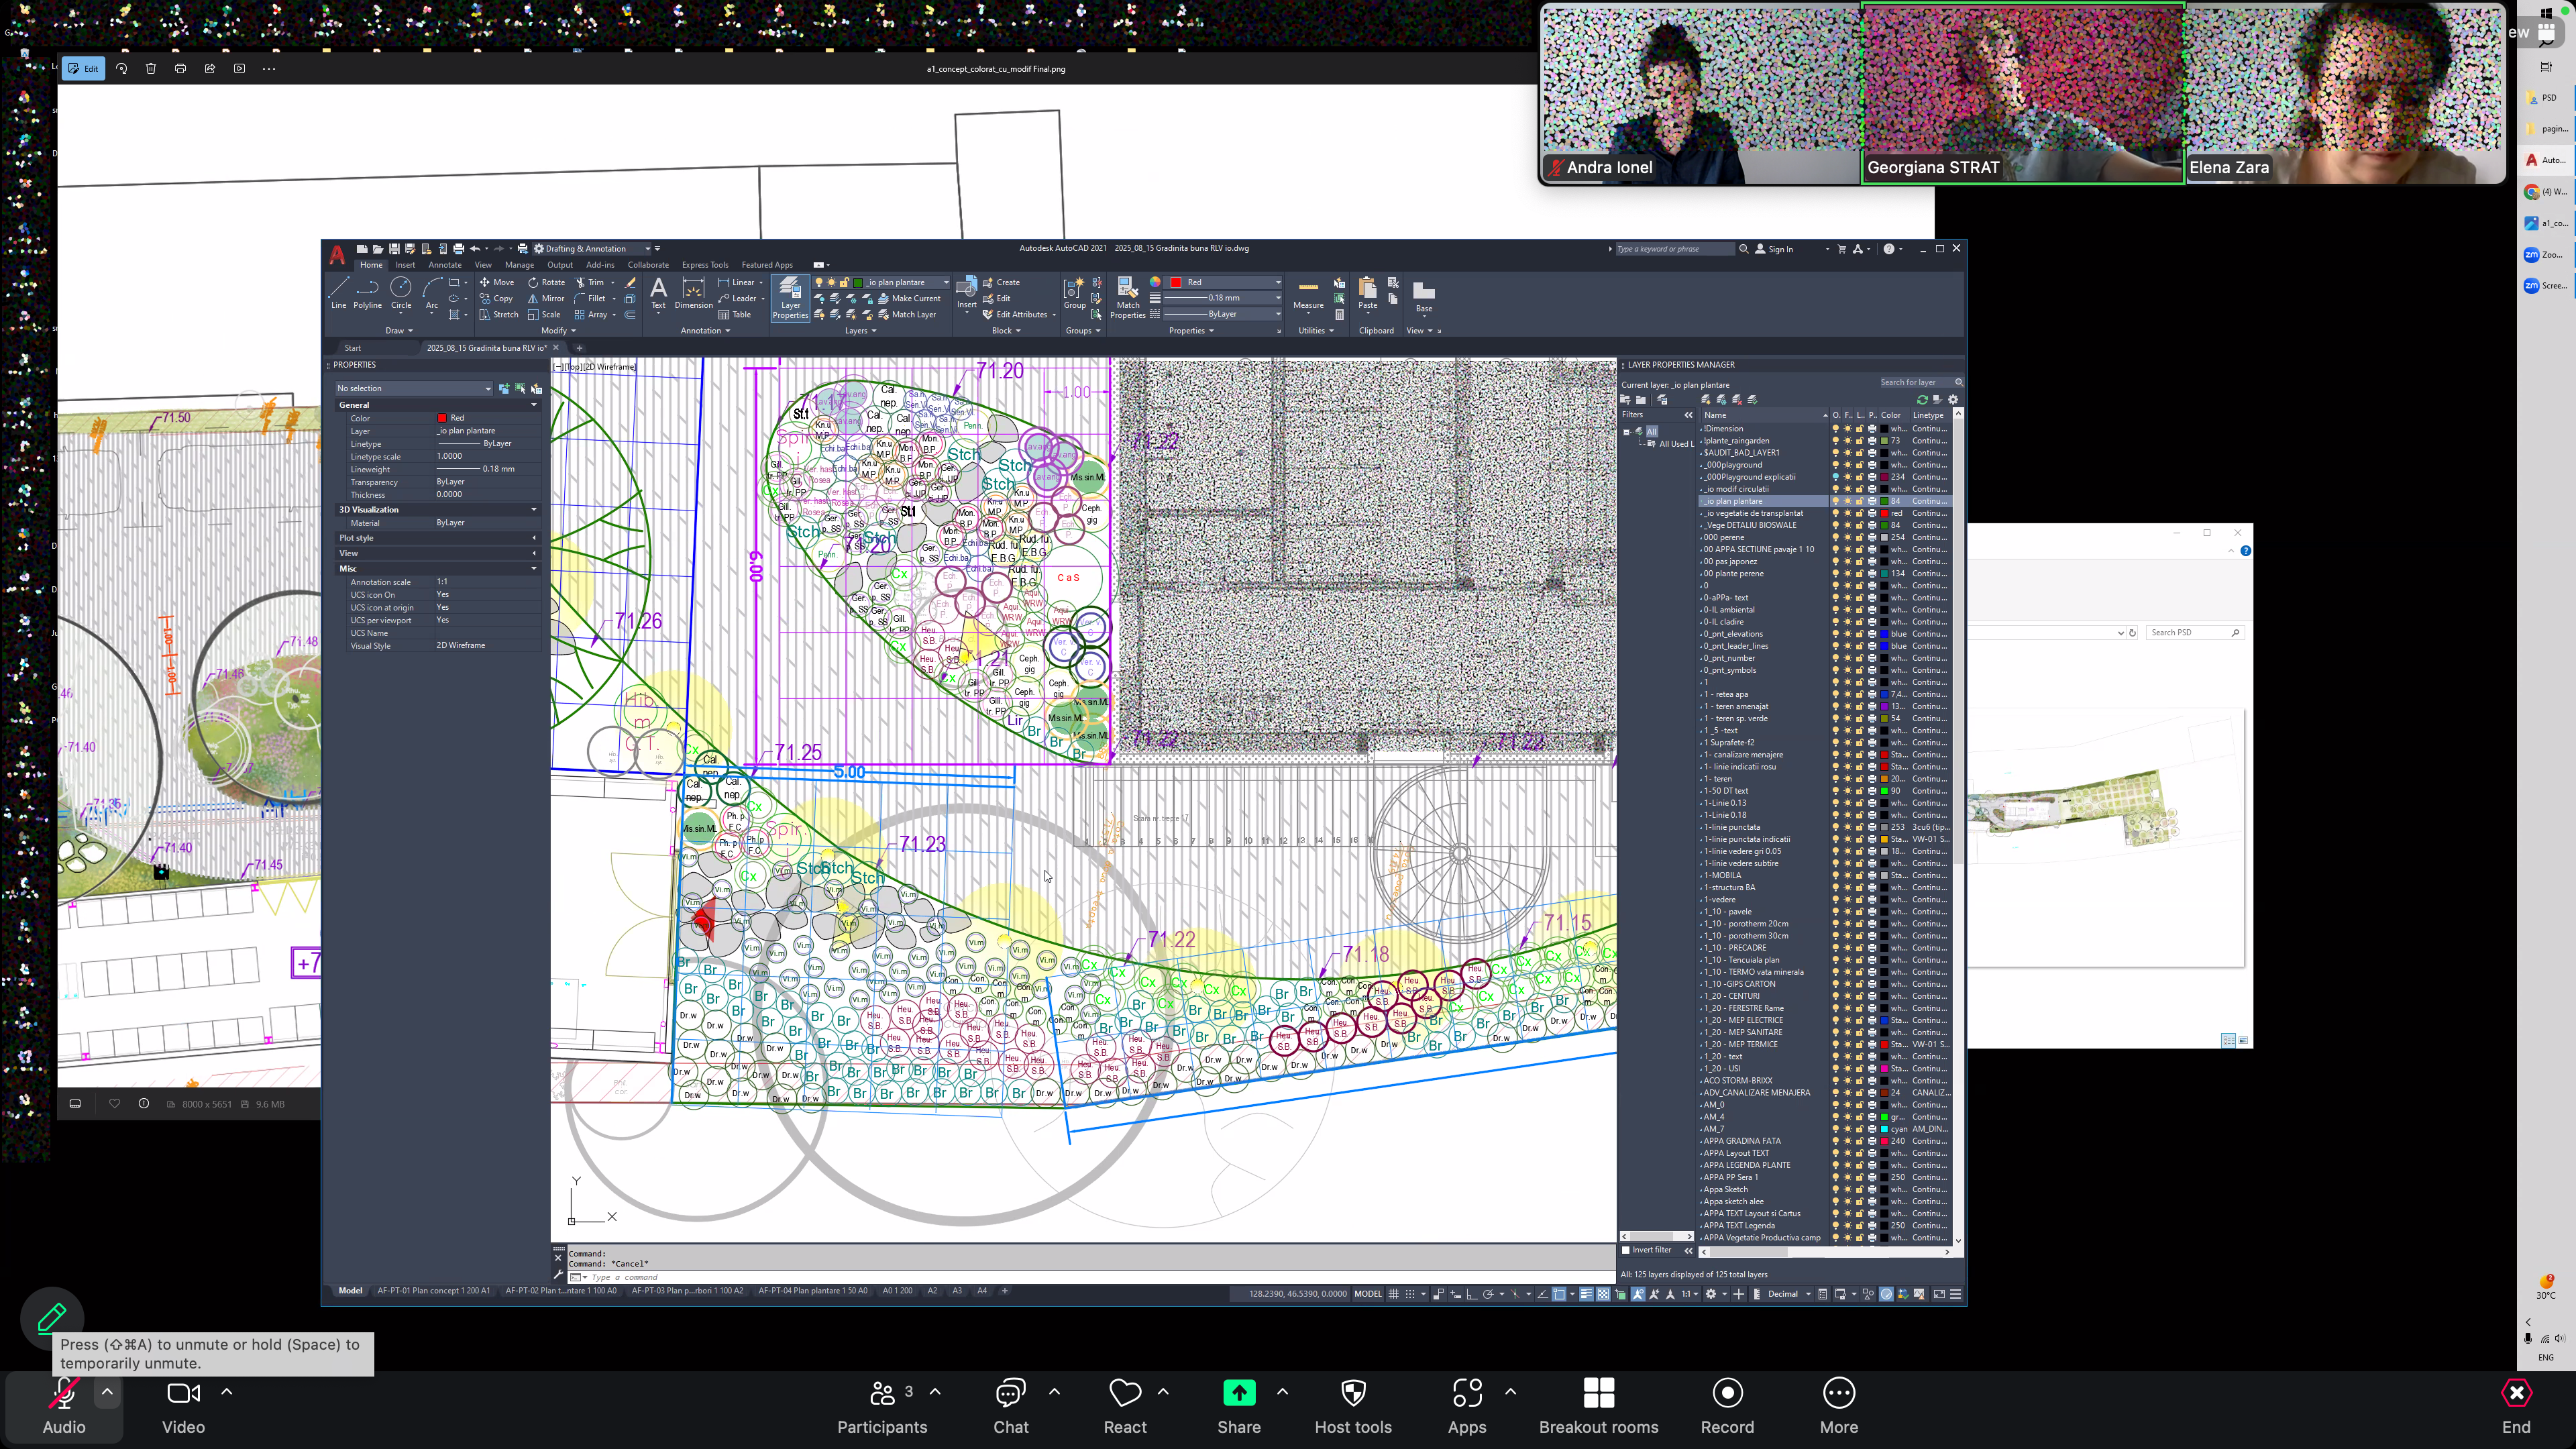Open the AF-PT-04 Plan plantare layout tab

[812, 1291]
